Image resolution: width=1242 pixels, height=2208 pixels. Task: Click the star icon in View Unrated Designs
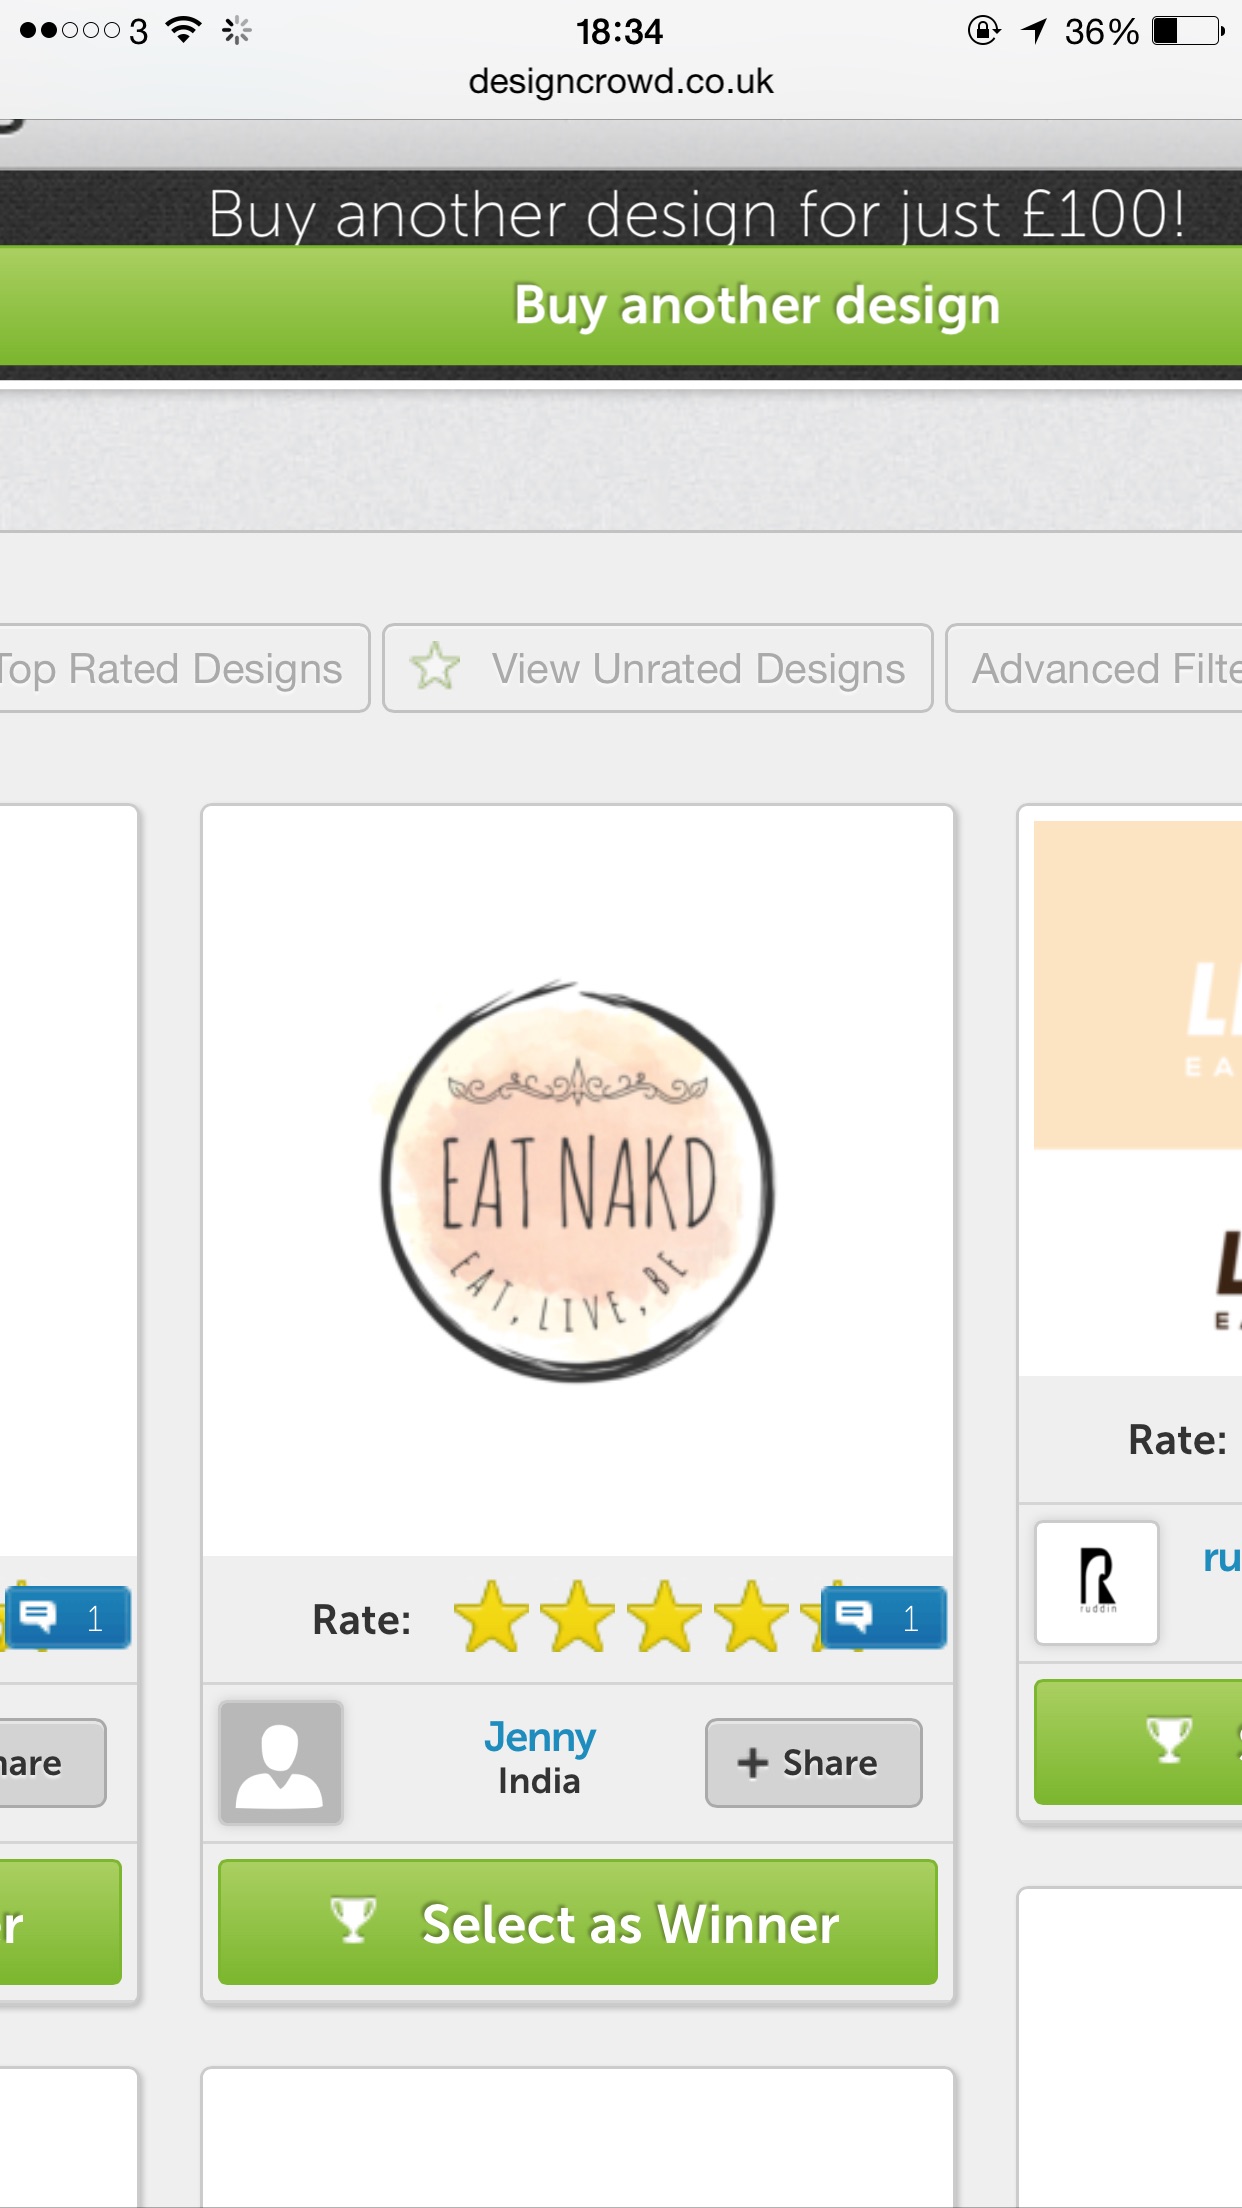click(x=436, y=668)
